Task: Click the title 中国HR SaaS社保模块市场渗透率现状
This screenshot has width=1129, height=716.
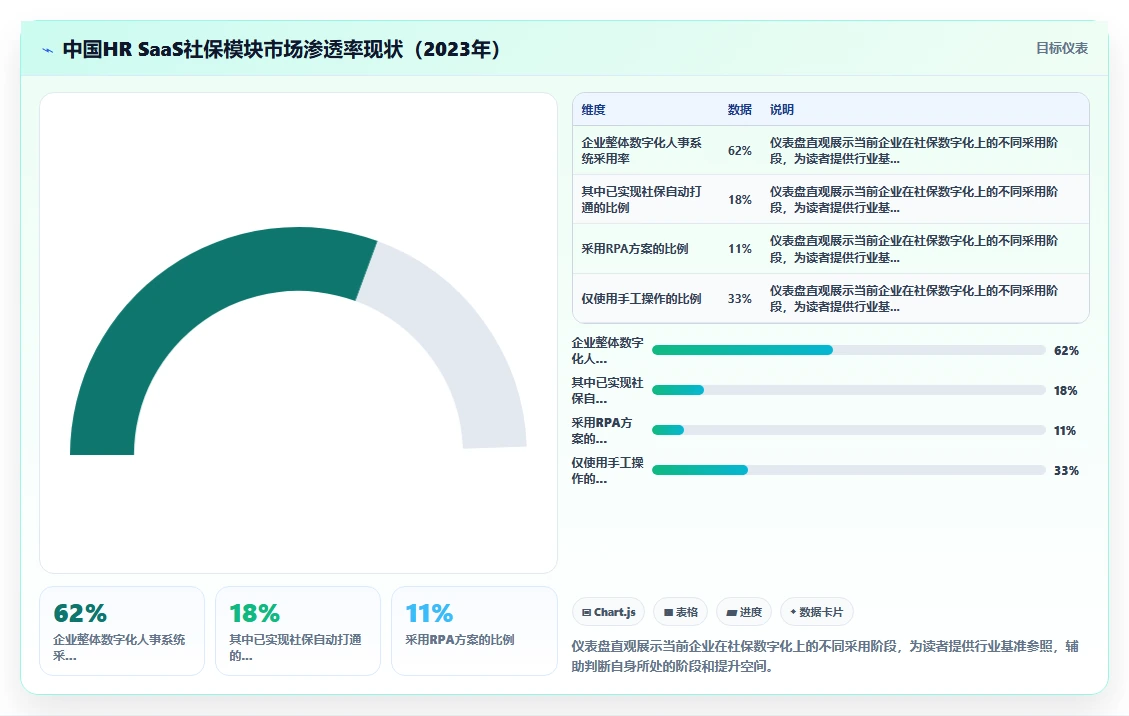Action: [282, 49]
